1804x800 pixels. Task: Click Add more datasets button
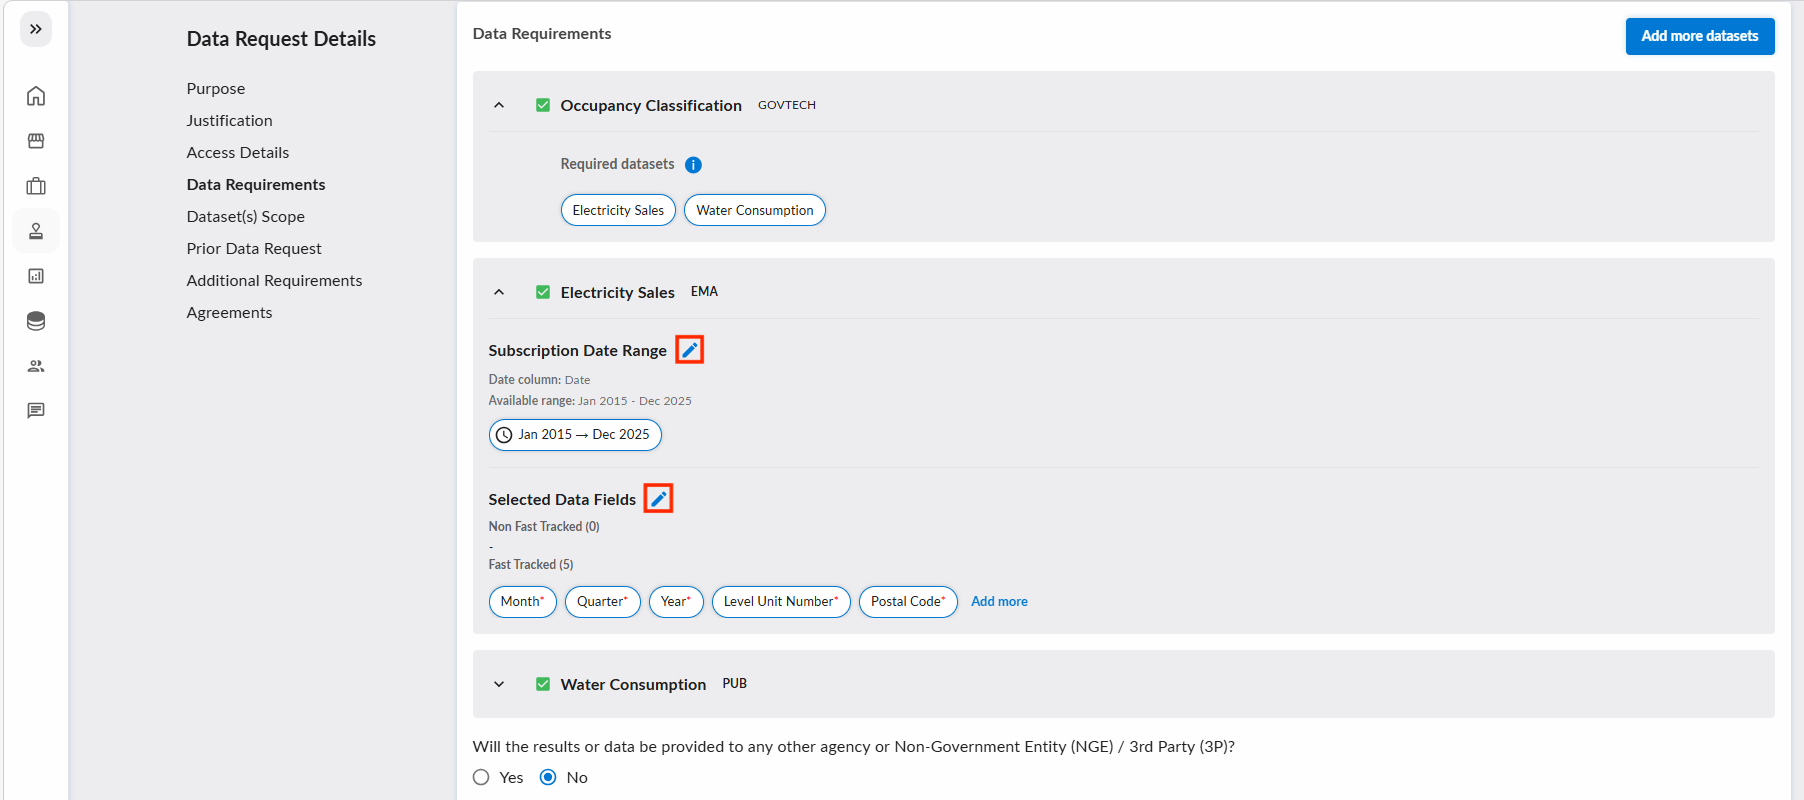(x=1700, y=36)
